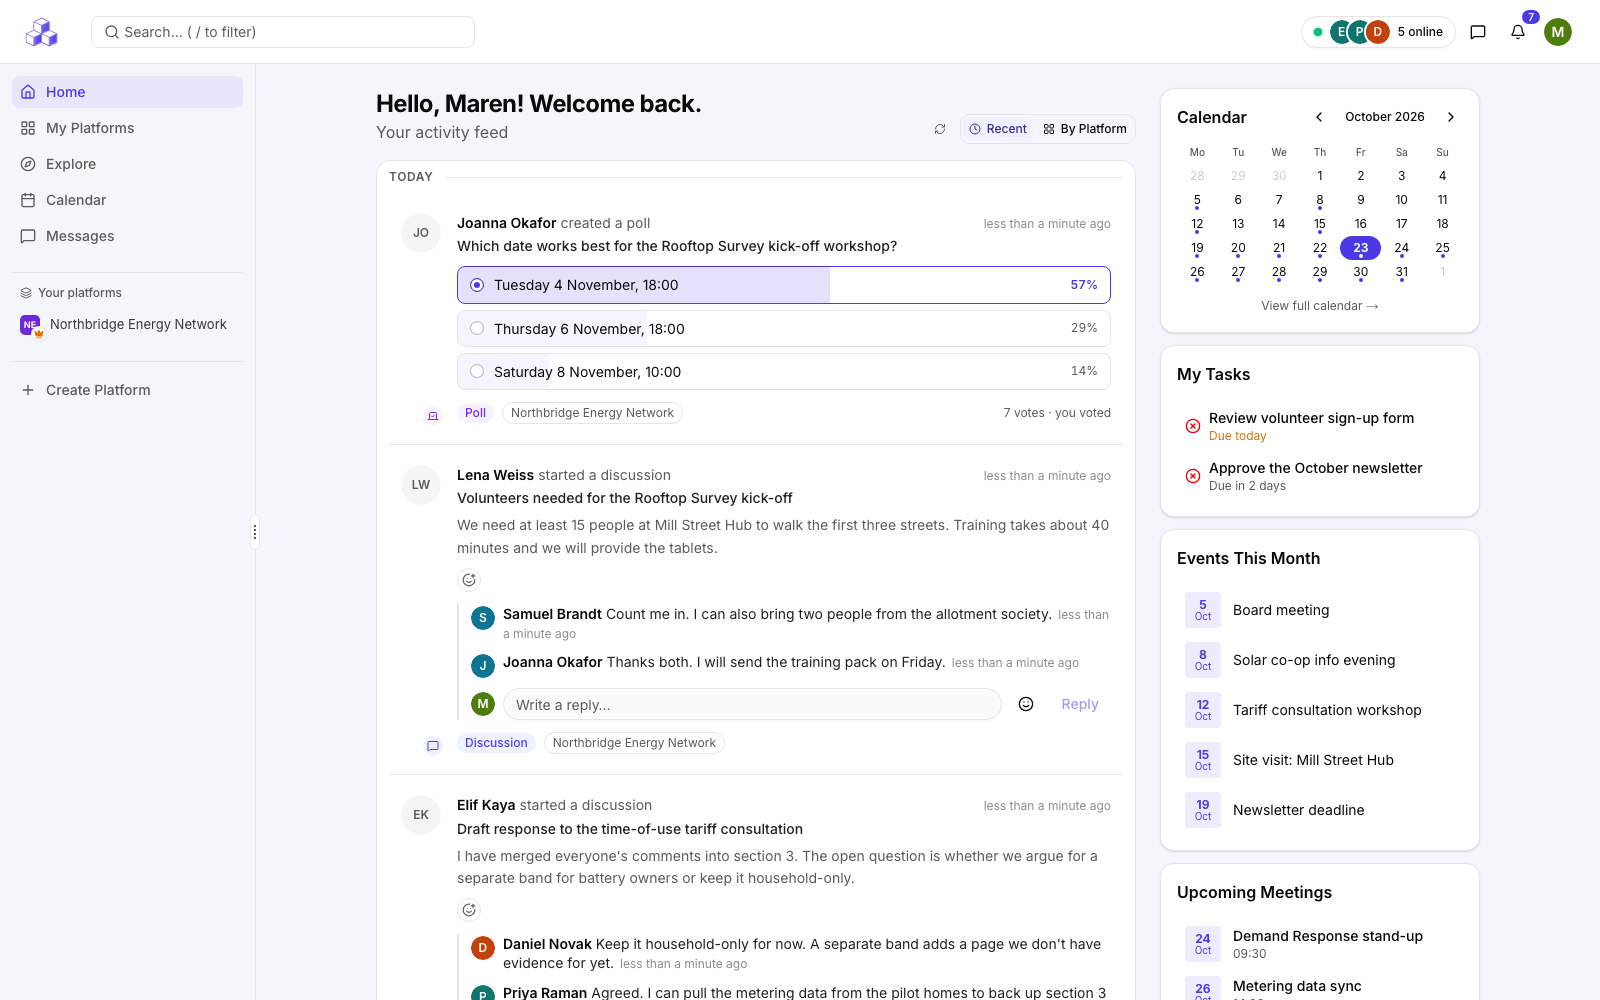Click the Poll tag
The image size is (1600, 1000).
coord(475,413)
